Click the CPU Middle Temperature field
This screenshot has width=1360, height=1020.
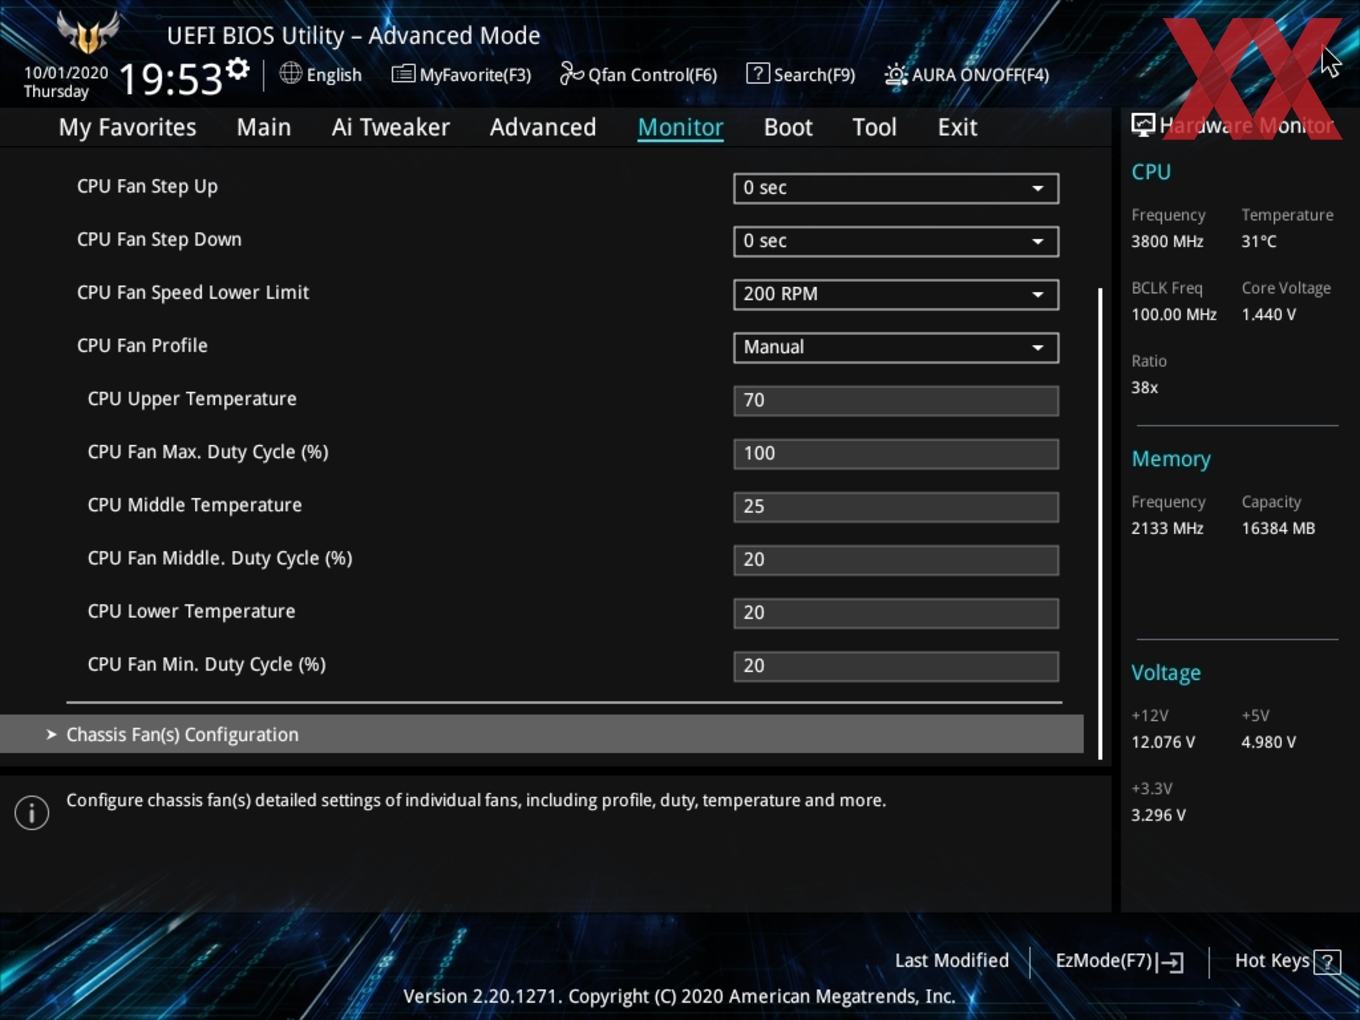(896, 506)
